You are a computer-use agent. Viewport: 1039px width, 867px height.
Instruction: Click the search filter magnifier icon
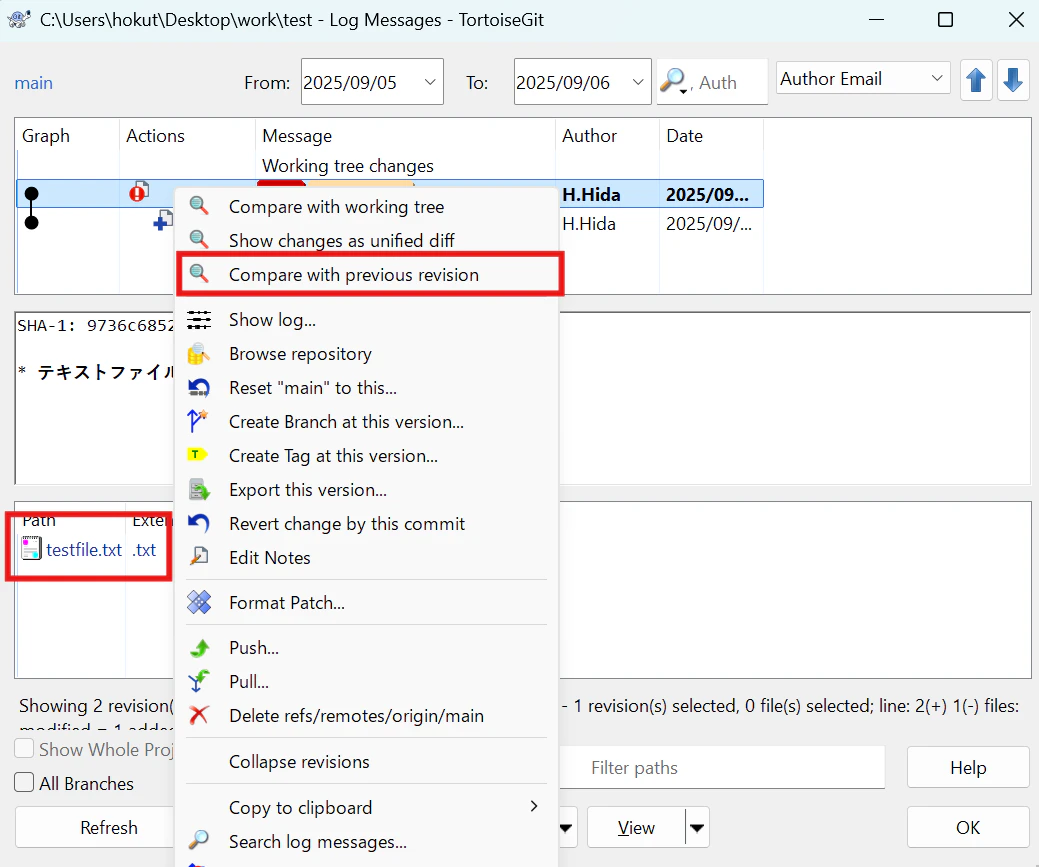tap(674, 81)
